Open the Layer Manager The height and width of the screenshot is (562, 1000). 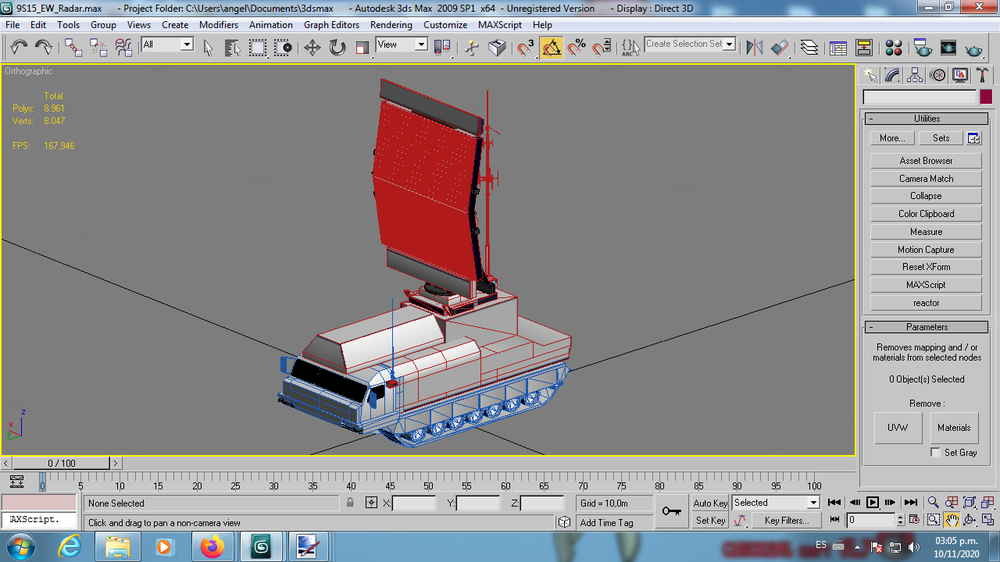[x=809, y=47]
